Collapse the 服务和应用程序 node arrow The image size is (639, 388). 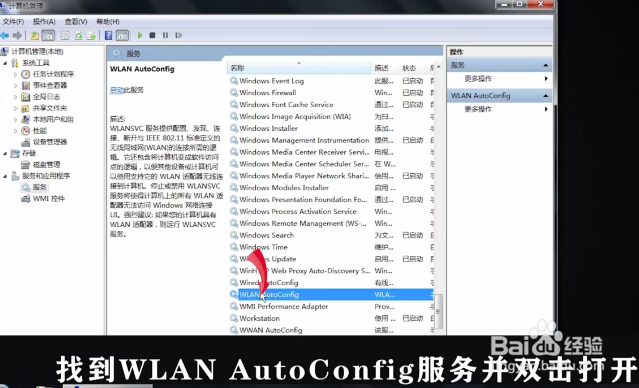click(5, 176)
